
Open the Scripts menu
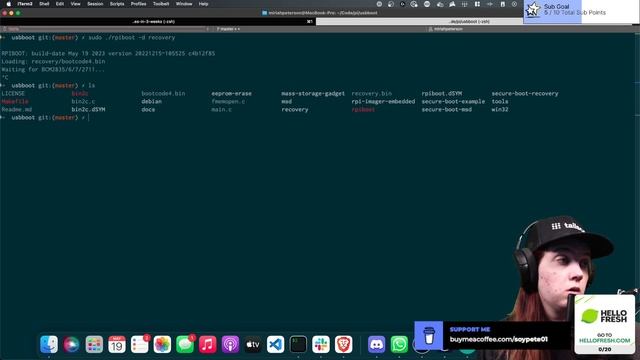pos(117,4)
